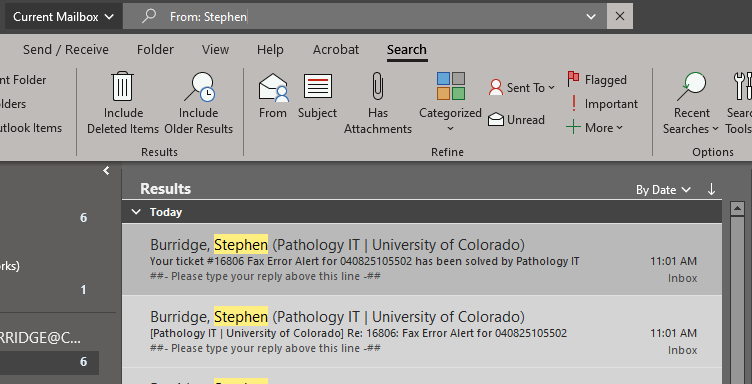Open the ticket #16806 solved email
752x384 pixels.
click(x=422, y=259)
